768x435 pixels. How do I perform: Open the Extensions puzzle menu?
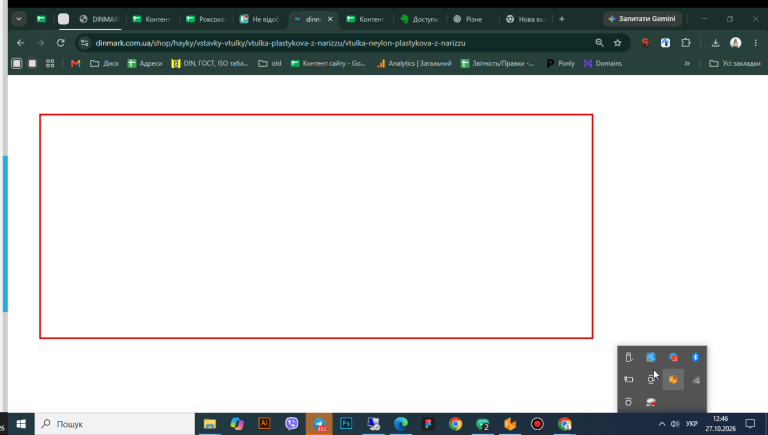coord(686,43)
